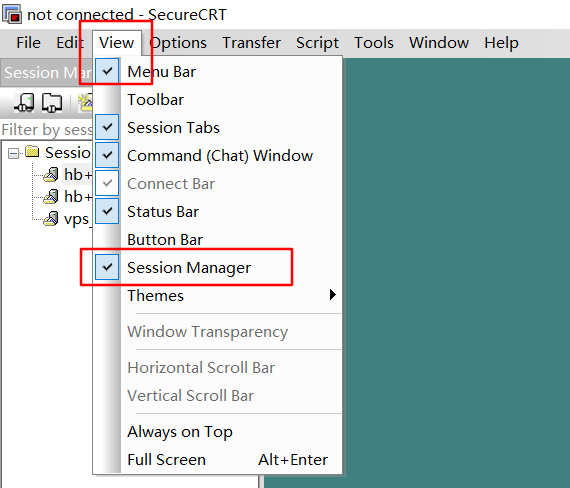Open the Options menu
Image resolution: width=570 pixels, height=488 pixels.
pyautogui.click(x=178, y=43)
